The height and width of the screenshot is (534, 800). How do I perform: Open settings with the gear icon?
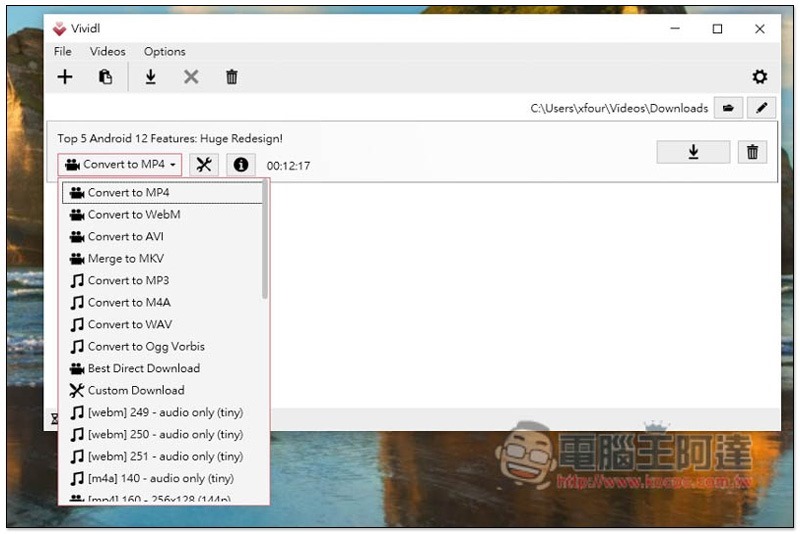click(759, 77)
